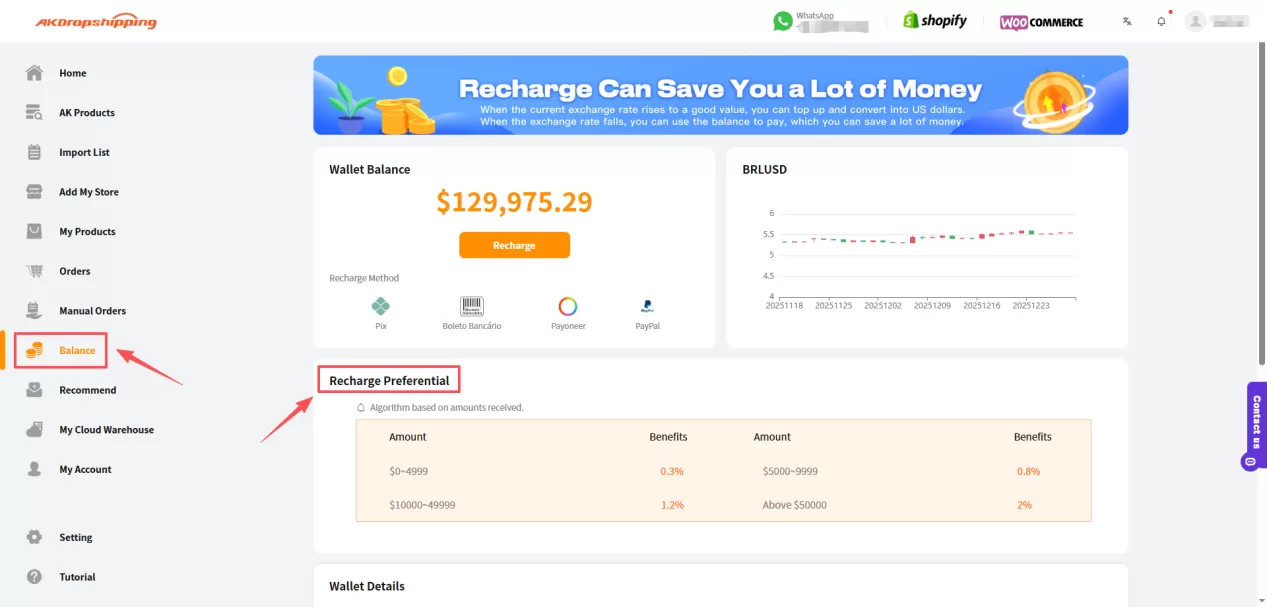Screen dimensions: 1267x607
Task: Switch language using the translation icon
Action: [1126, 20]
